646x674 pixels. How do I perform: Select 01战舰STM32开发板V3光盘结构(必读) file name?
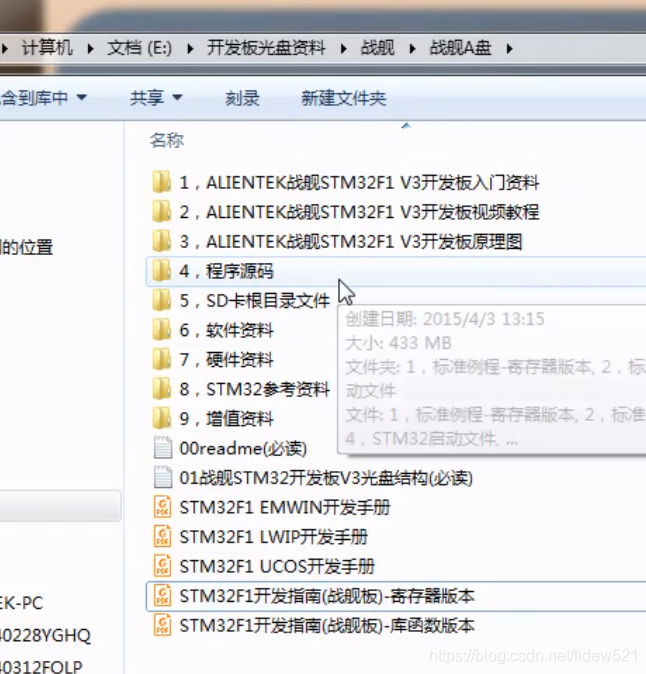tap(326, 478)
